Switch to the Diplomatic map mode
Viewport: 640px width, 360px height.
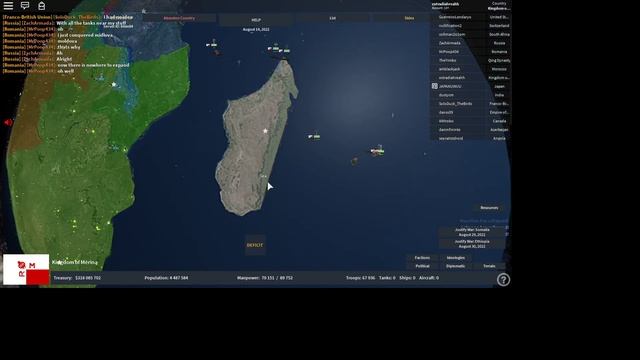coord(456,266)
